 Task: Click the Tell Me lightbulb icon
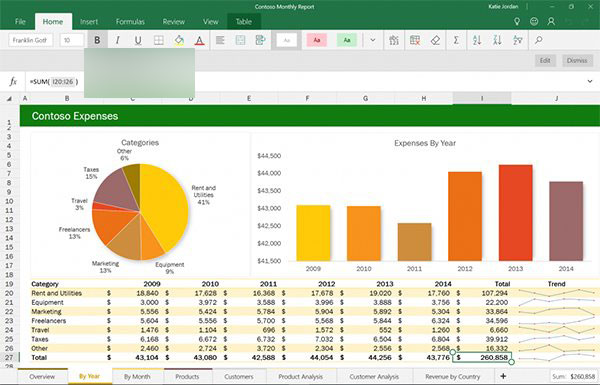coord(517,21)
